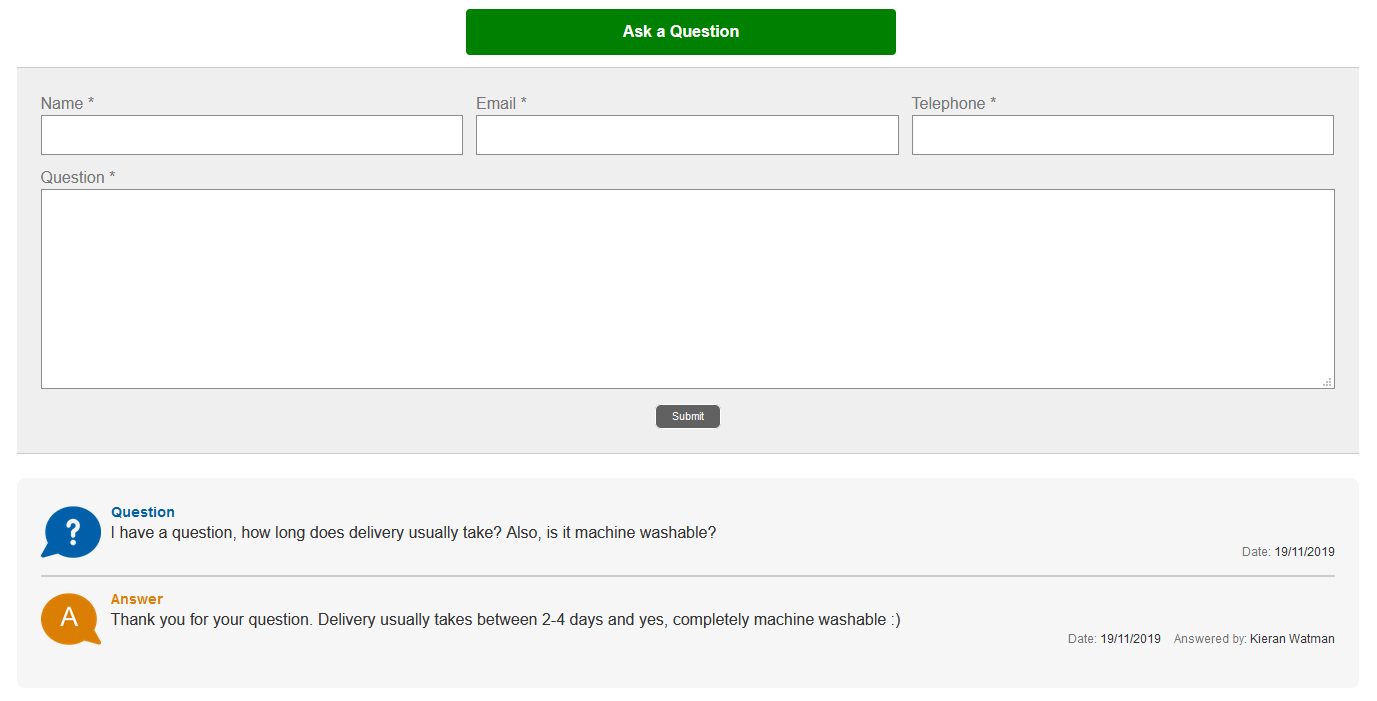Click inside the large Question textarea
Screen dimensions: 1377x701
pyautogui.click(x=687, y=288)
